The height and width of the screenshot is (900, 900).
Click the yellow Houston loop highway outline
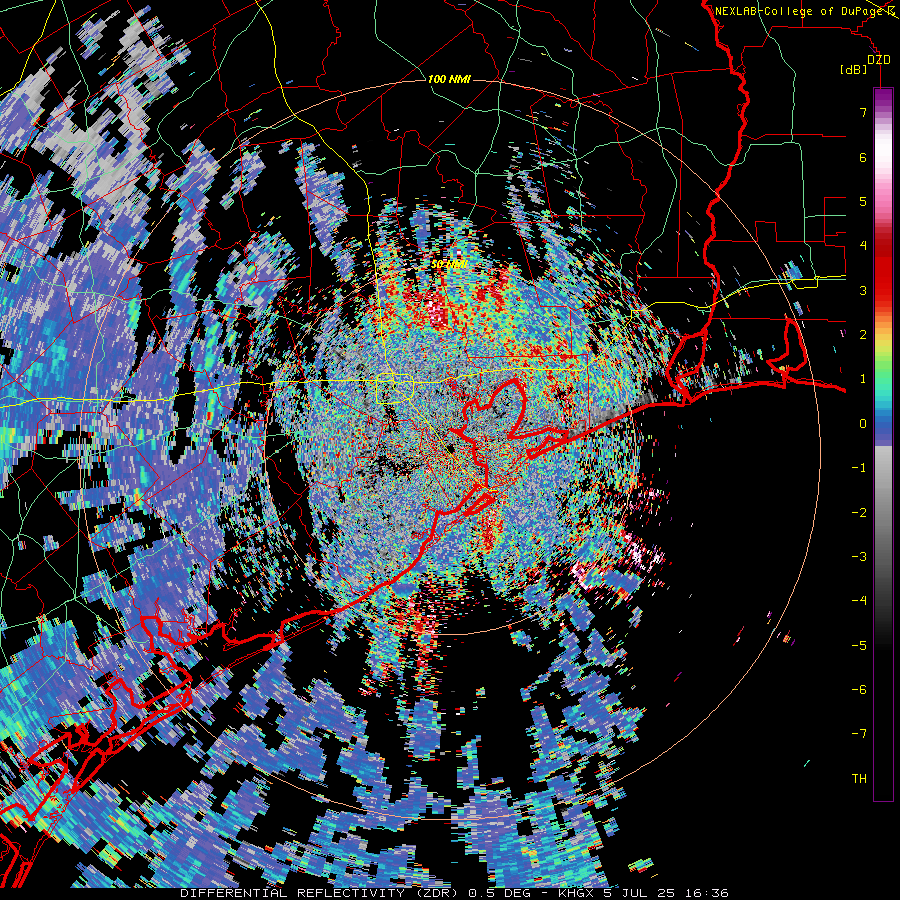[x=395, y=388]
